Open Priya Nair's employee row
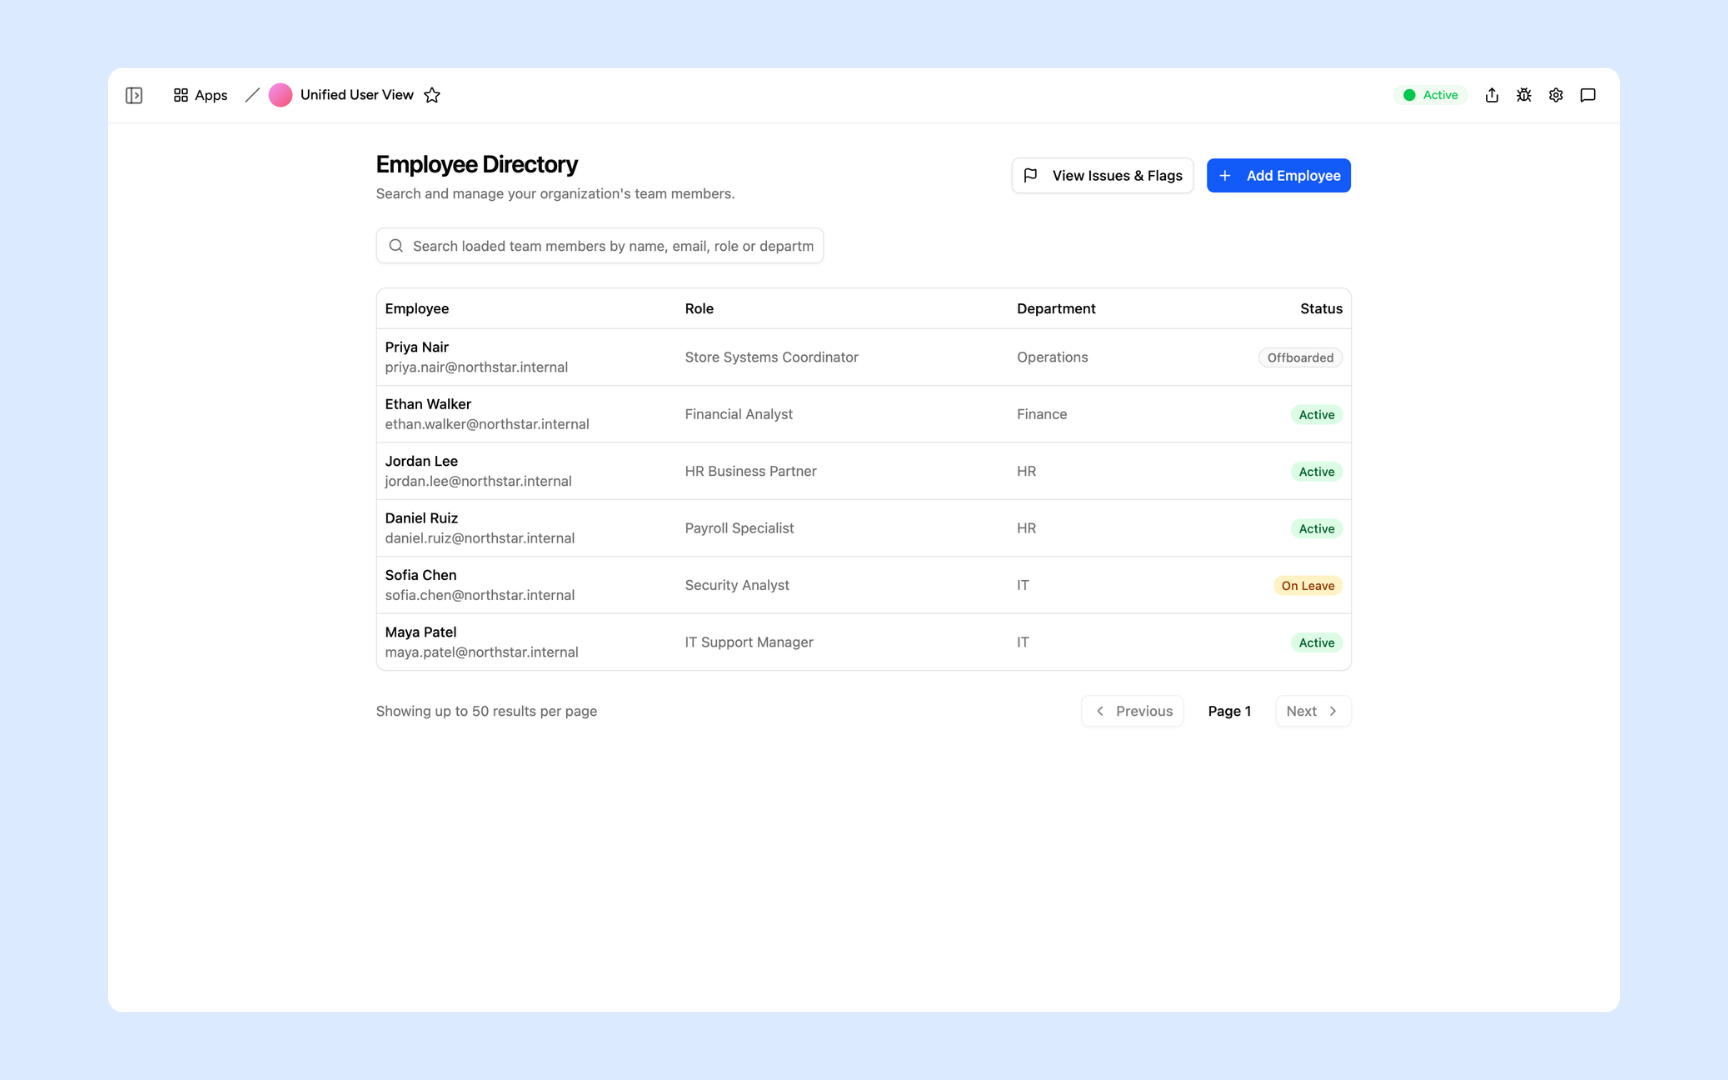Viewport: 1728px width, 1080px height. [x=864, y=357]
